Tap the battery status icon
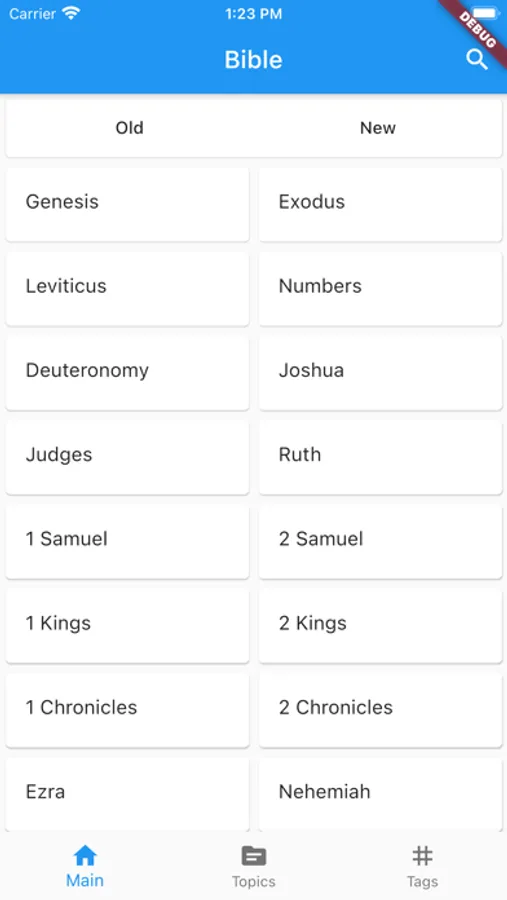Image resolution: width=507 pixels, height=900 pixels. pos(486,13)
